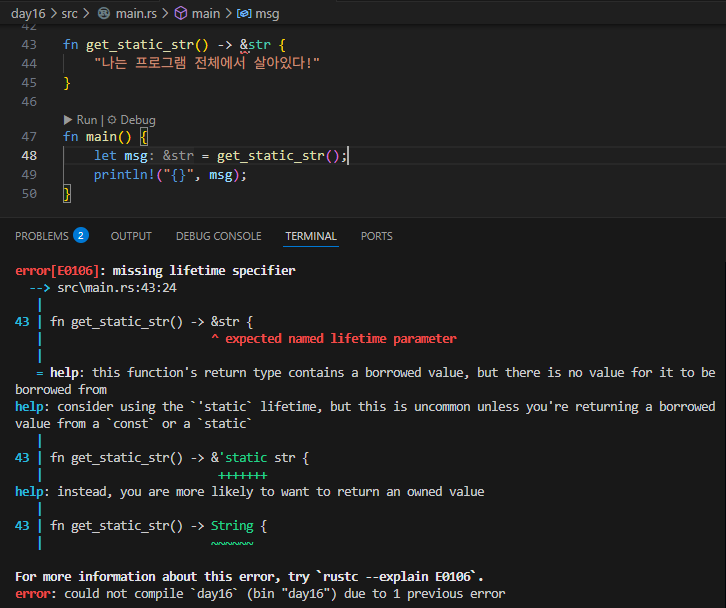Open src\main.rs:43:24 terminal link
The image size is (726, 608).
pyautogui.click(x=117, y=288)
